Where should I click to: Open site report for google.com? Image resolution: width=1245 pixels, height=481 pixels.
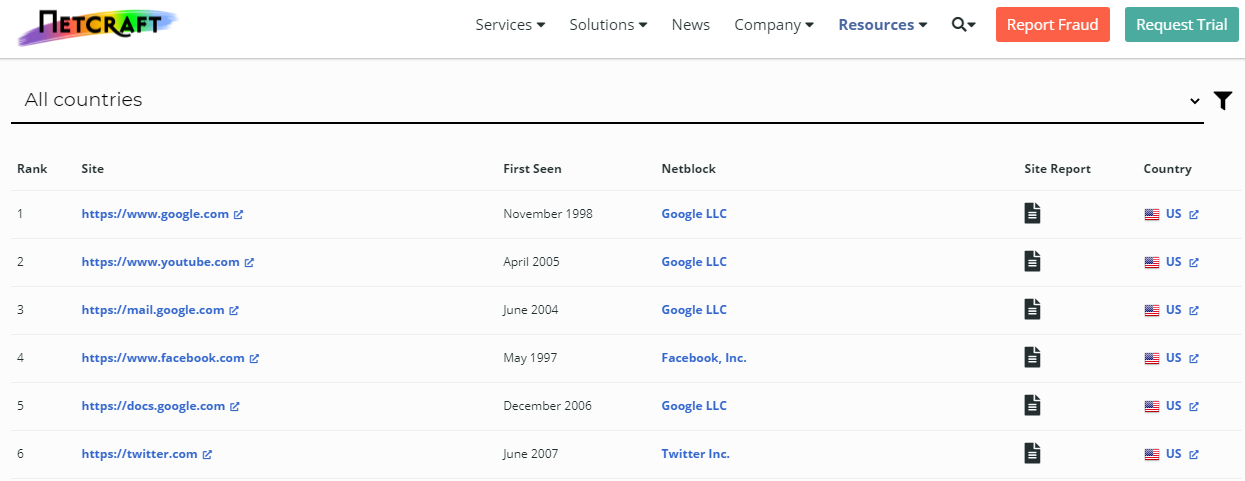[1032, 213]
